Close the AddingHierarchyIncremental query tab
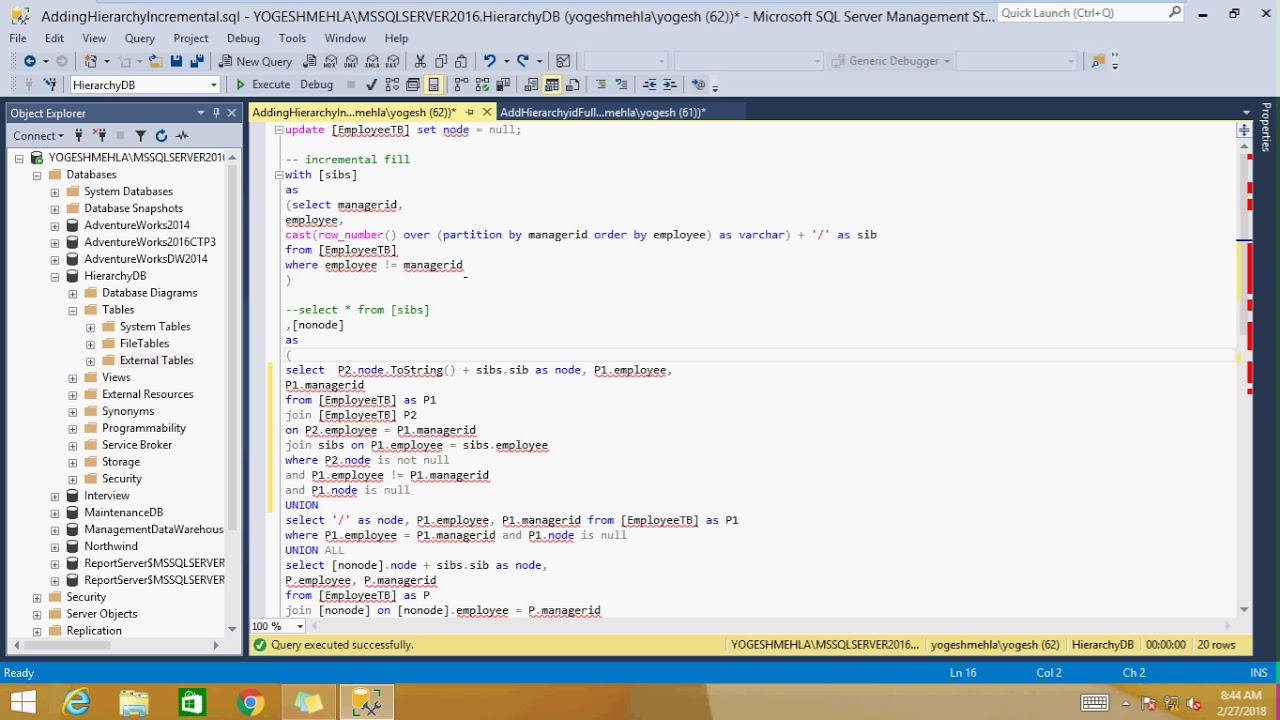Viewport: 1280px width, 720px height. pos(487,112)
